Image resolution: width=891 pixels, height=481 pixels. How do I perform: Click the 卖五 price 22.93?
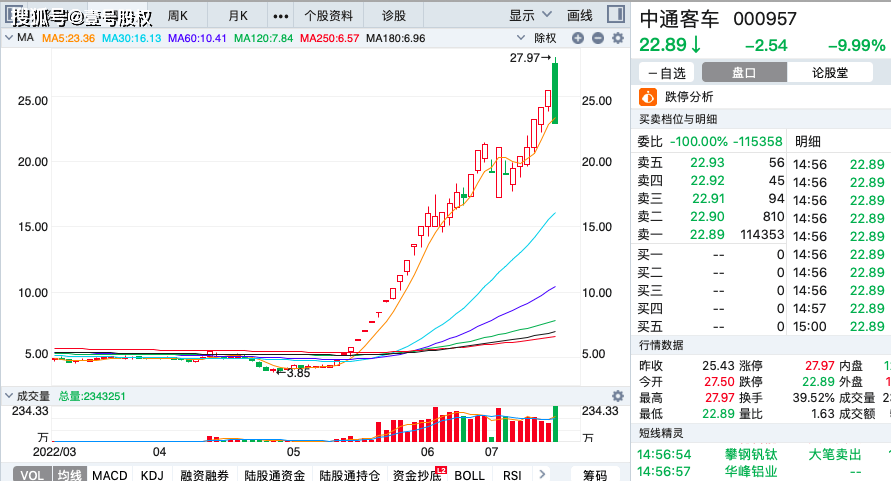(707, 162)
